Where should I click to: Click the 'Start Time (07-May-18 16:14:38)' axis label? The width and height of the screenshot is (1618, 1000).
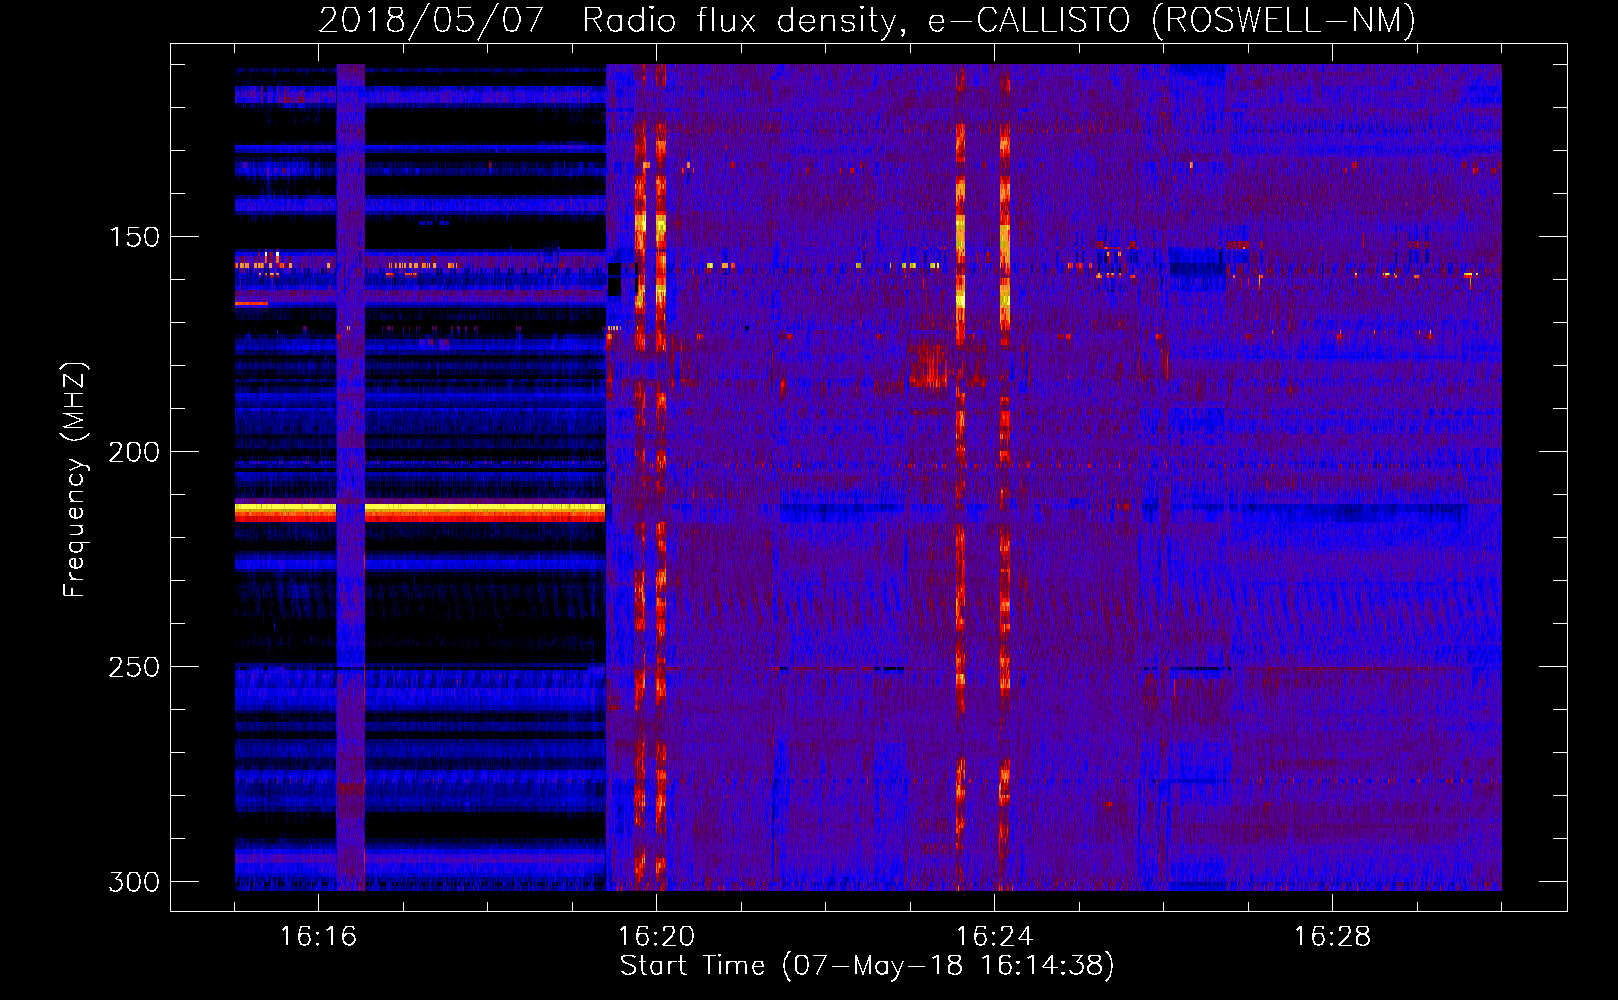(867, 966)
